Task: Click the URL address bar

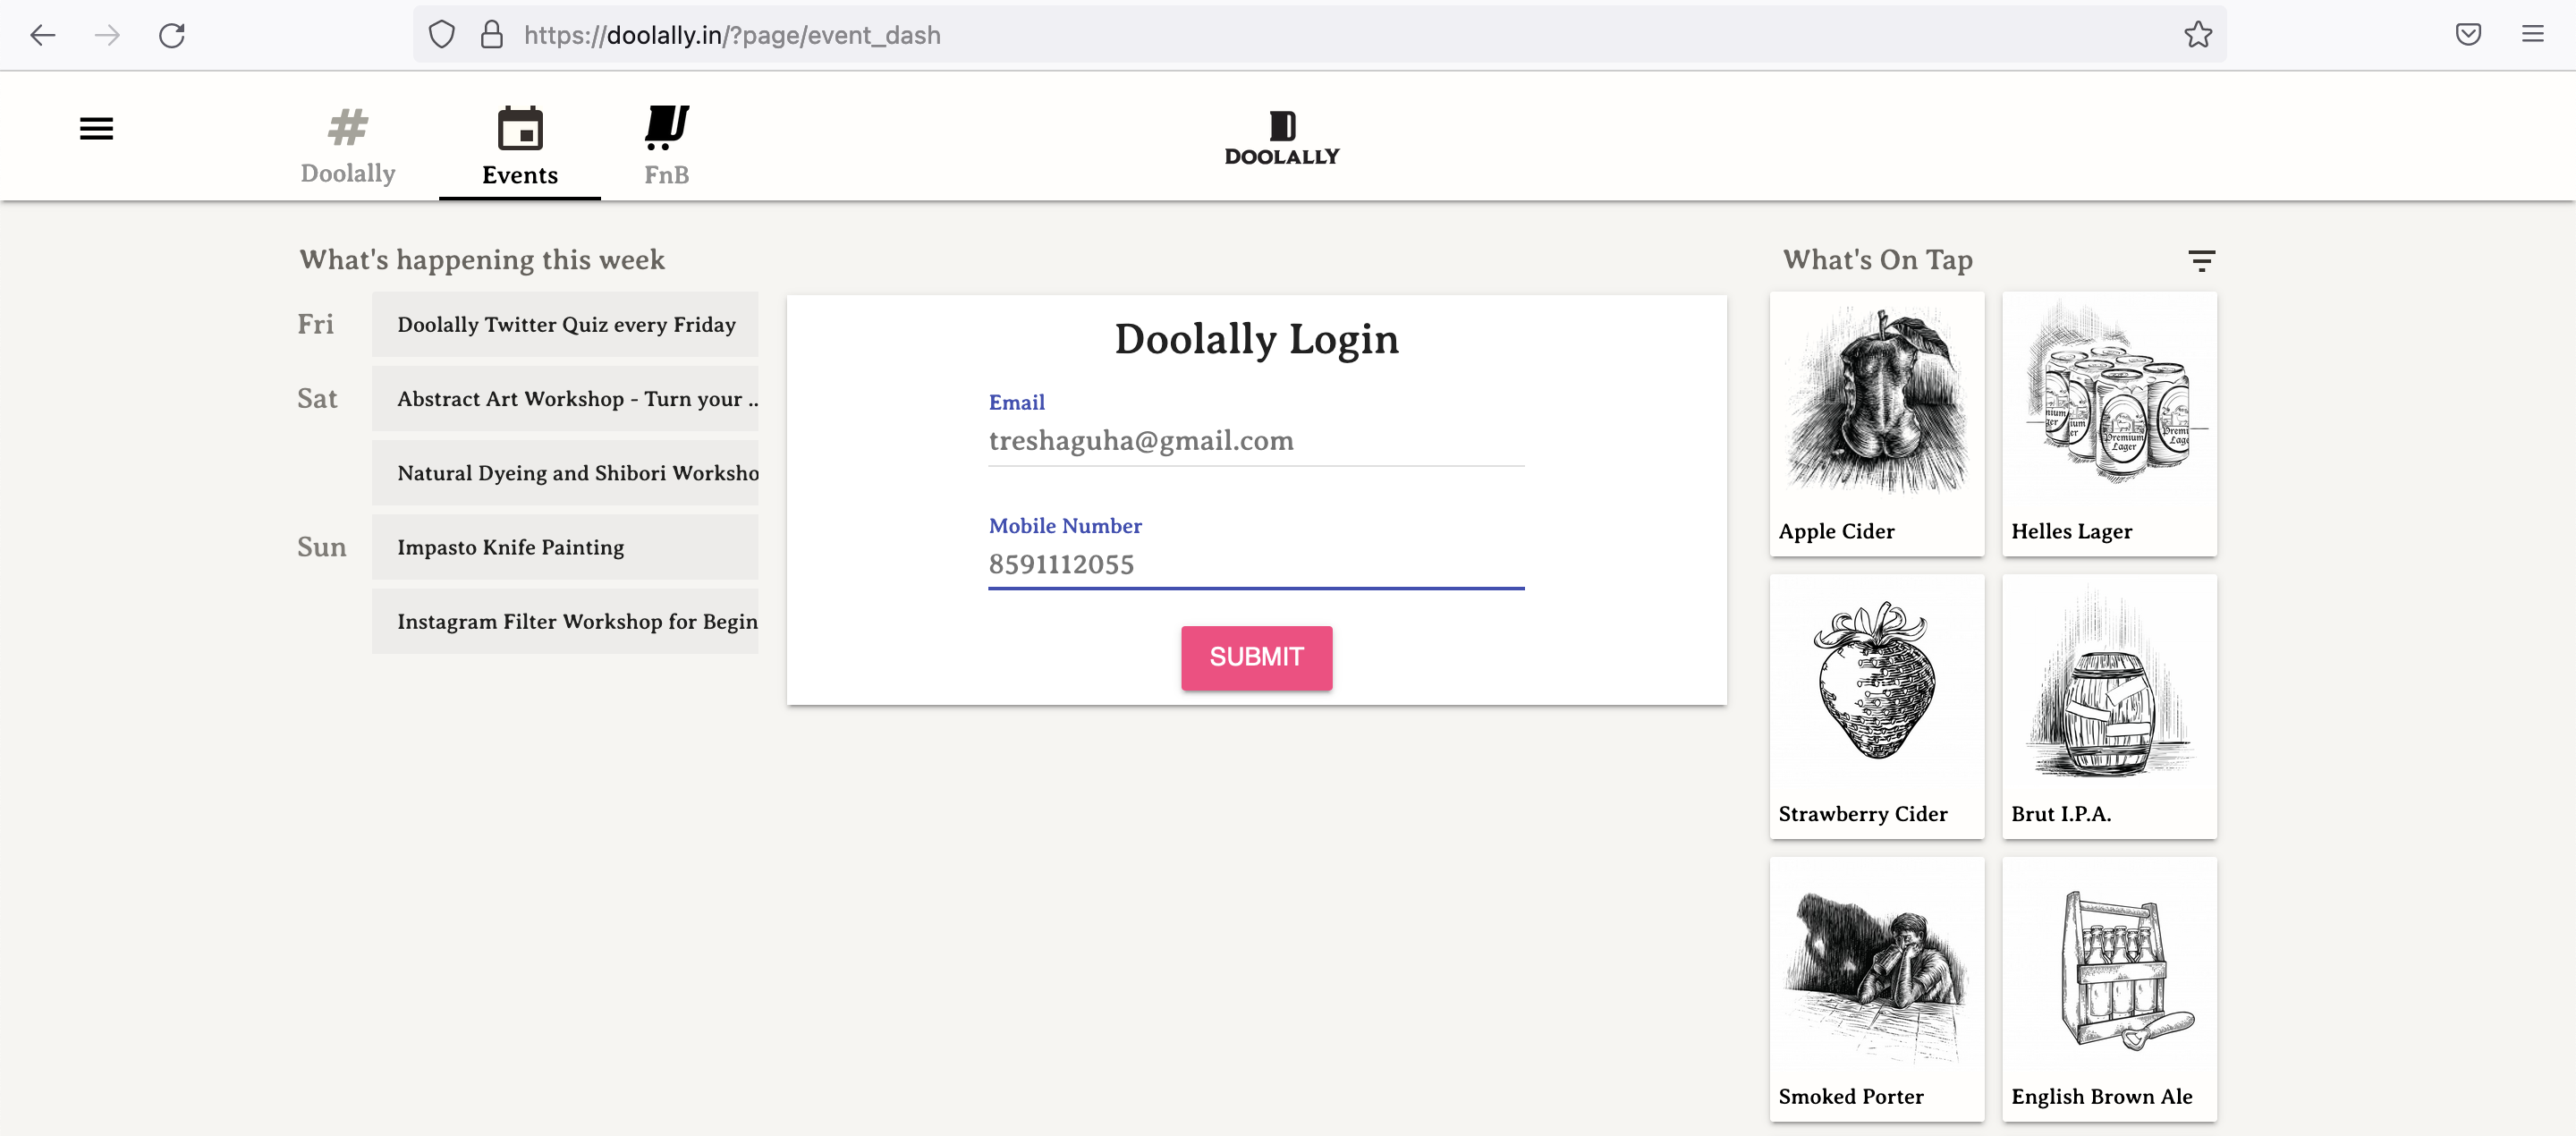Action: (x=1319, y=35)
